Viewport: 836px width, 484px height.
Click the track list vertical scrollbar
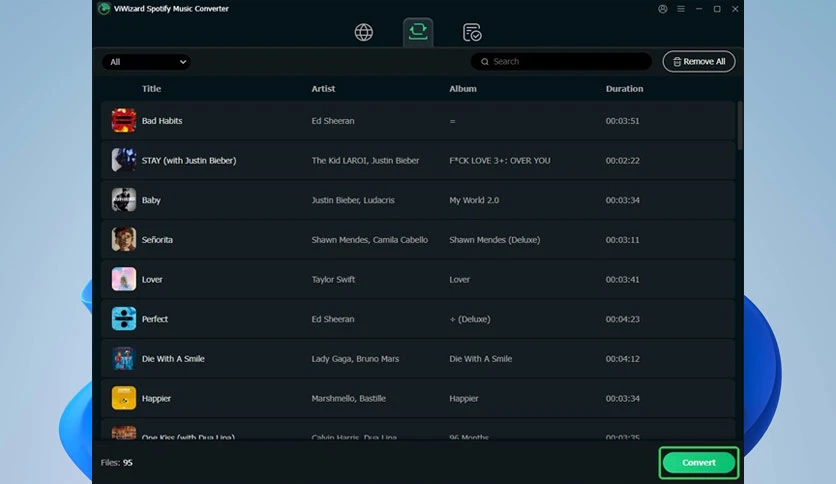739,126
